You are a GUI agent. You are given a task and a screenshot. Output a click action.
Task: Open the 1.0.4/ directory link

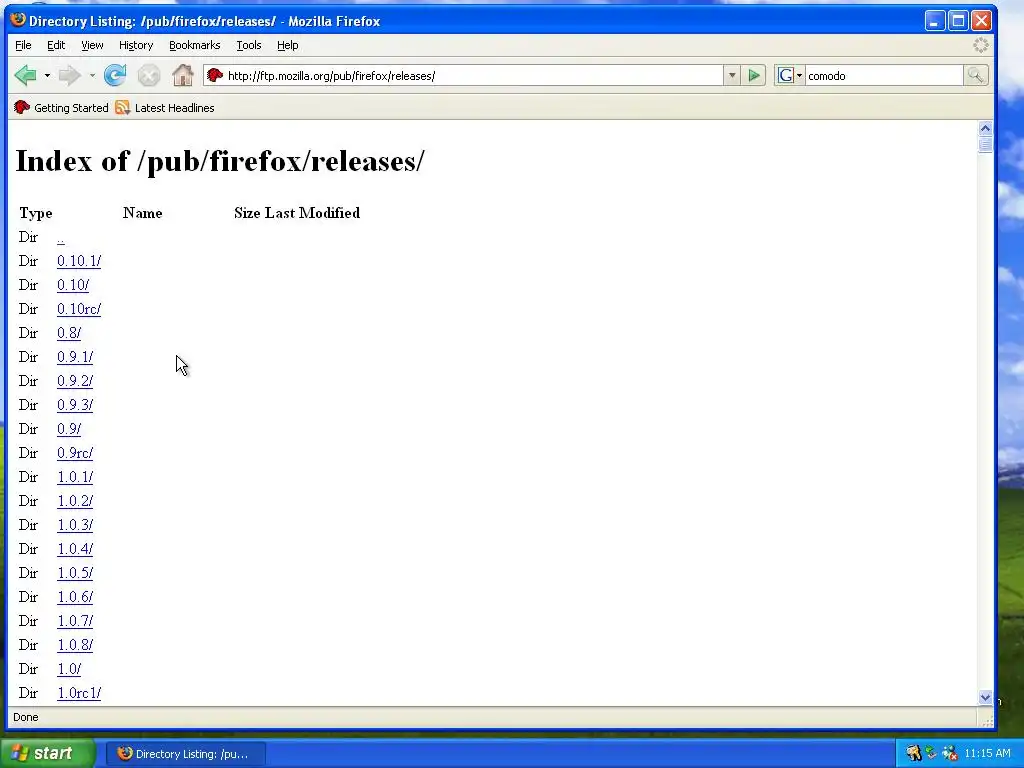pyautogui.click(x=75, y=549)
